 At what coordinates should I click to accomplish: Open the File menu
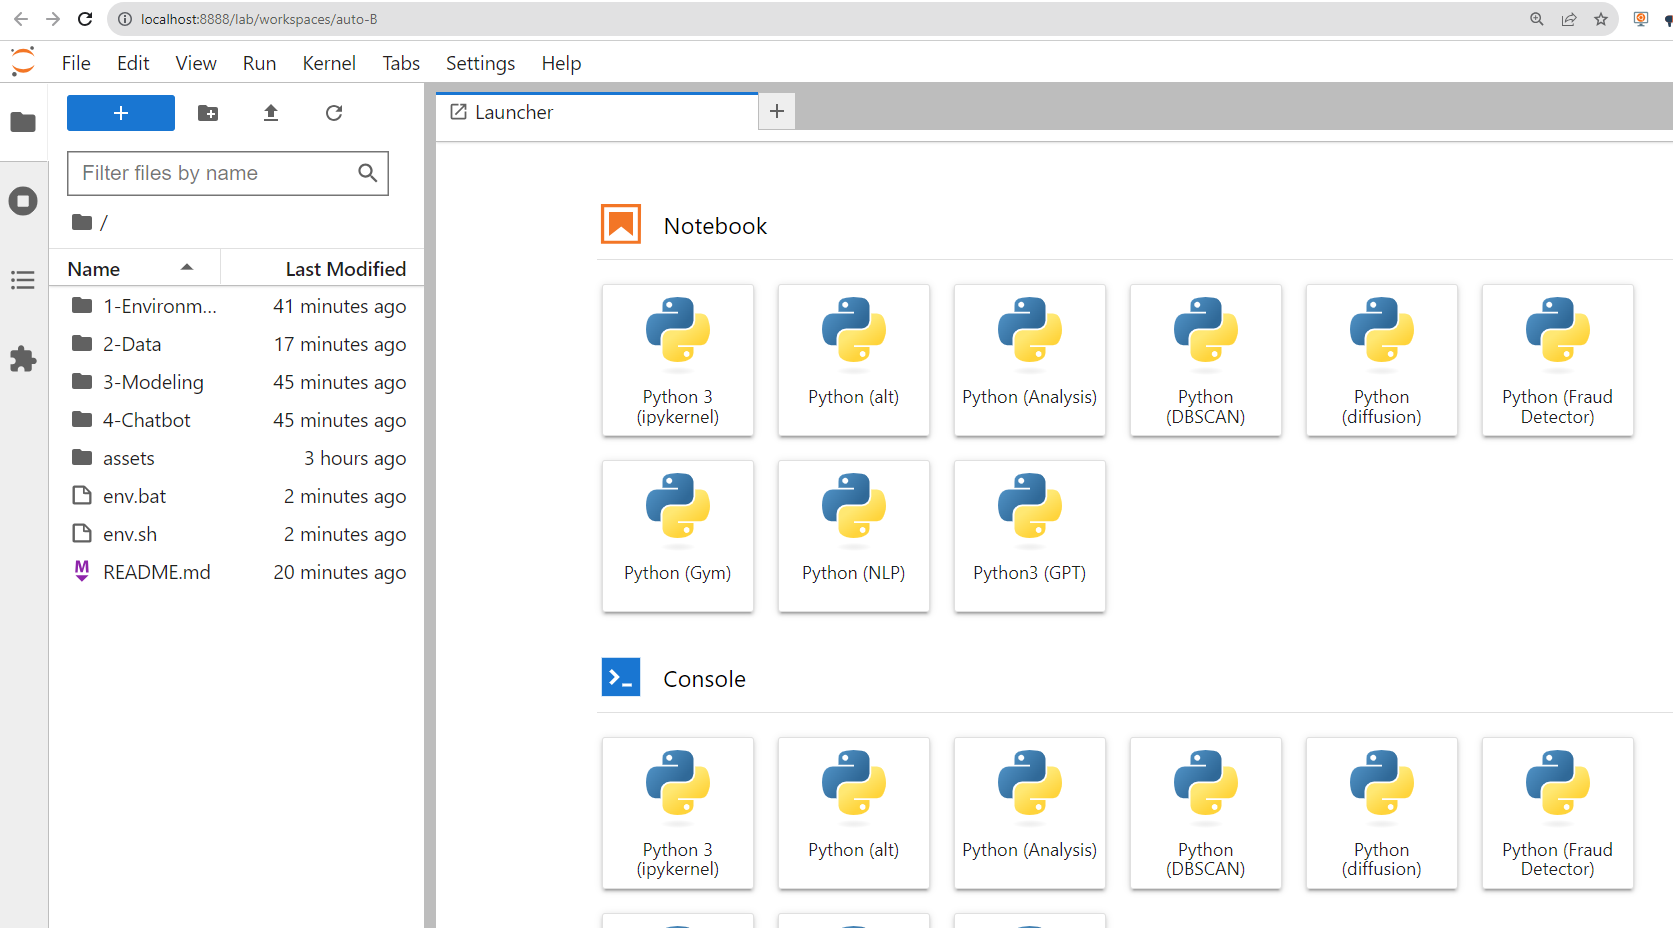[x=76, y=63]
